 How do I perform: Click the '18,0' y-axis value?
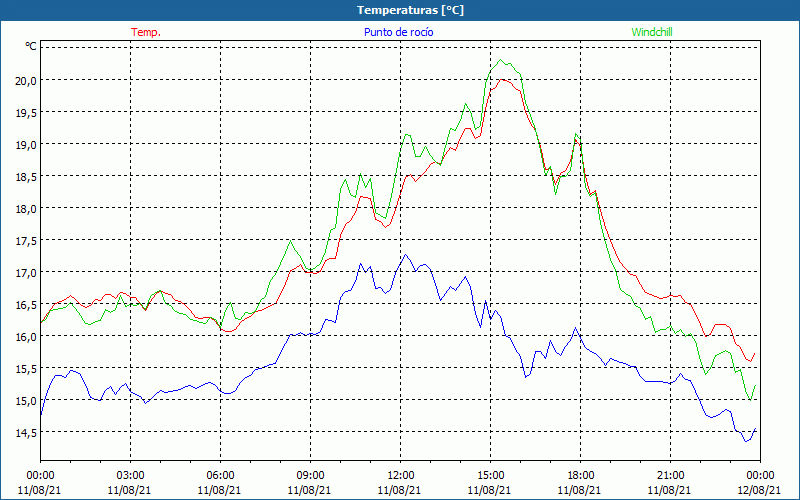point(27,208)
